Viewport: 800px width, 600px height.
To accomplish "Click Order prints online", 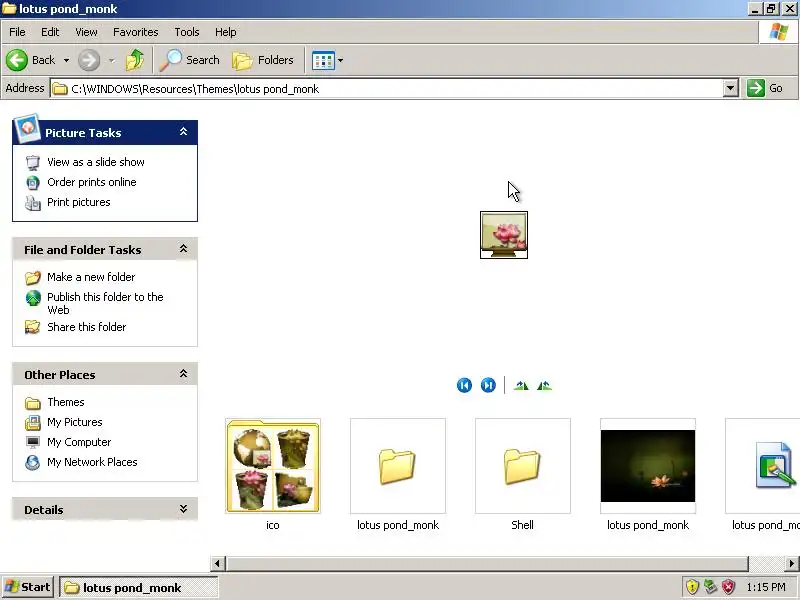I will [92, 182].
